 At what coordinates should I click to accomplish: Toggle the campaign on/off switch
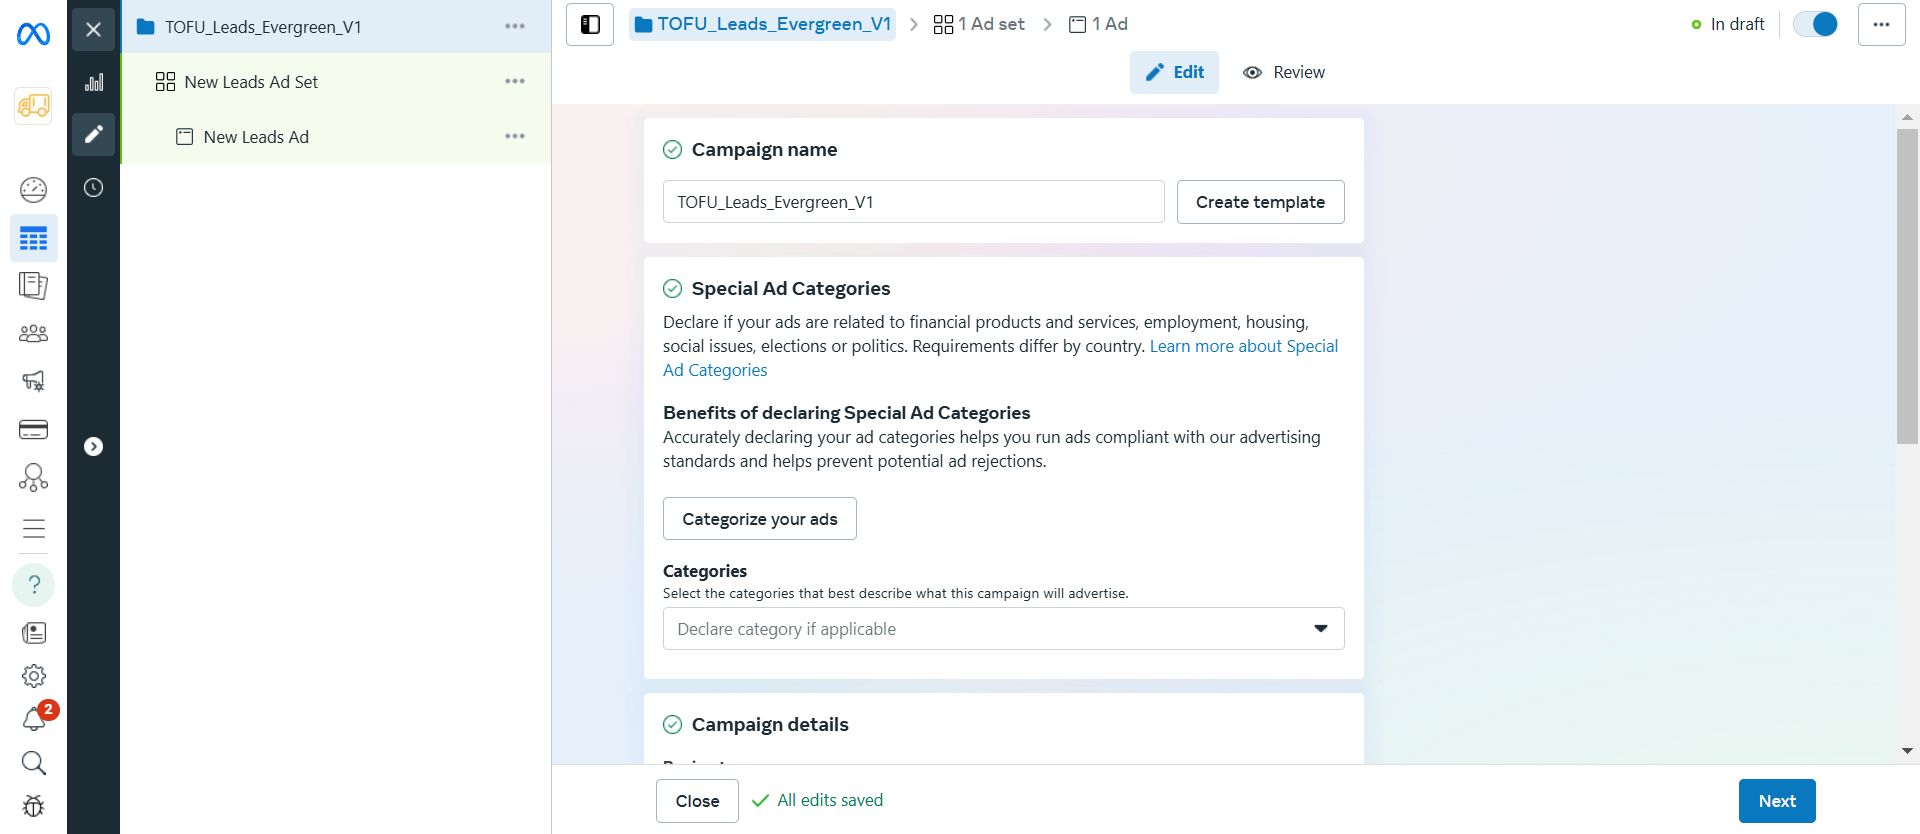(x=1815, y=24)
